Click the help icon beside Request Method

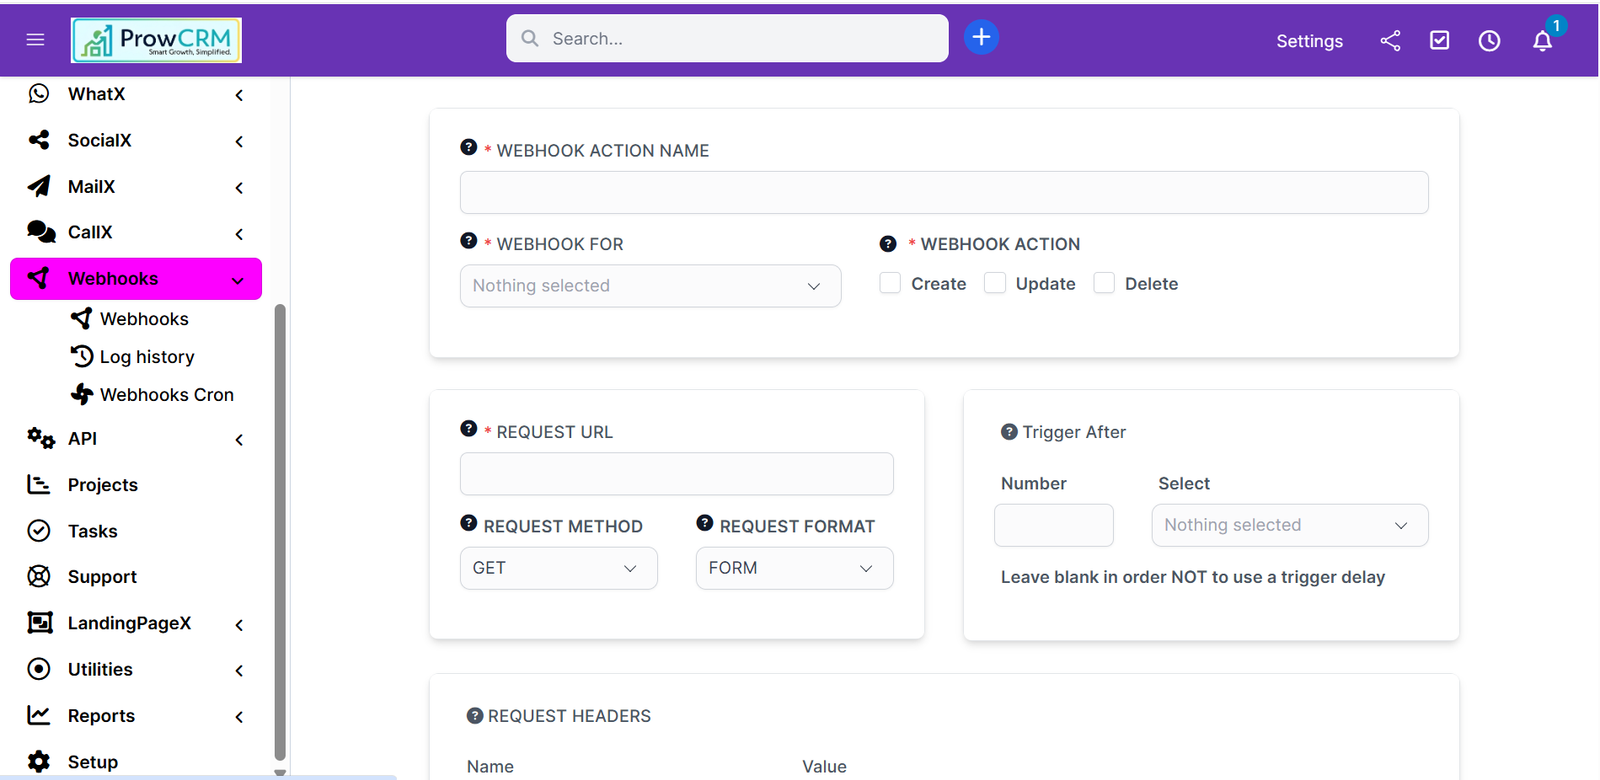coord(469,523)
